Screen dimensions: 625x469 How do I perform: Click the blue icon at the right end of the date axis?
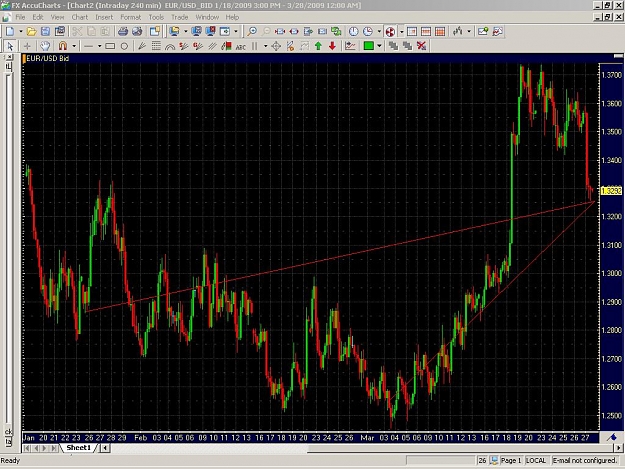(612, 438)
